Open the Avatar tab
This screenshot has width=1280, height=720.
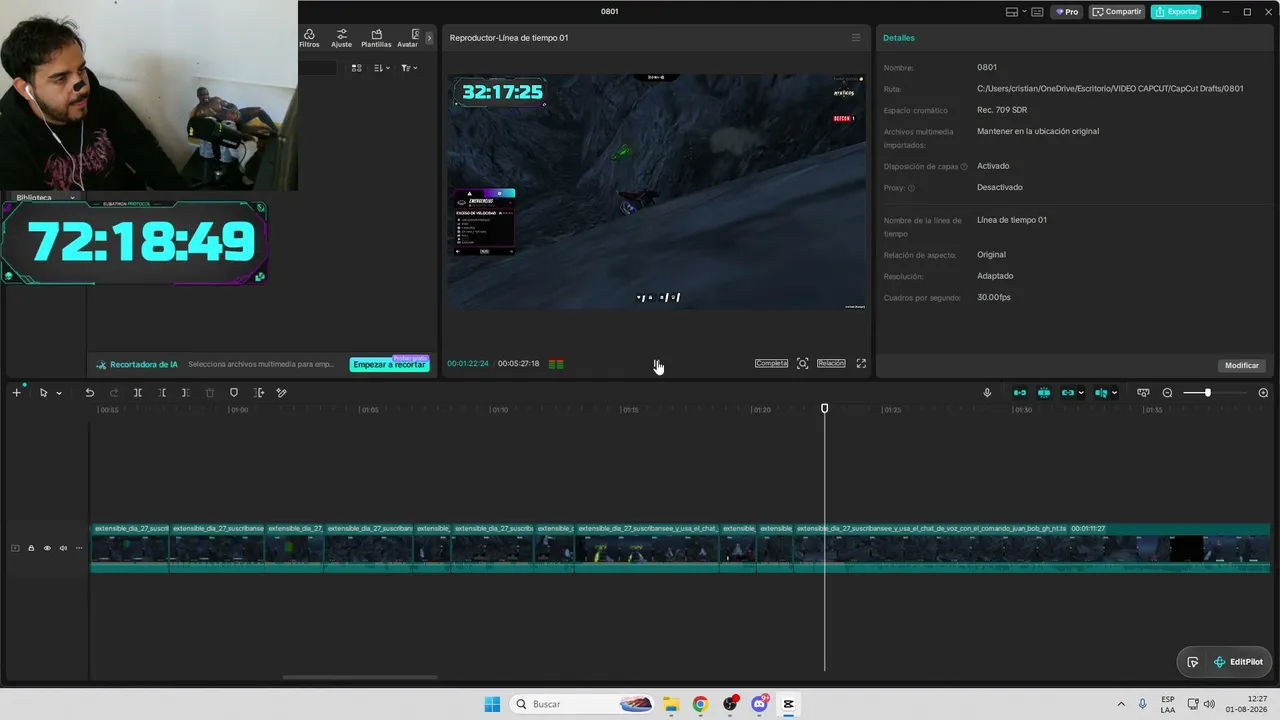tap(408, 38)
